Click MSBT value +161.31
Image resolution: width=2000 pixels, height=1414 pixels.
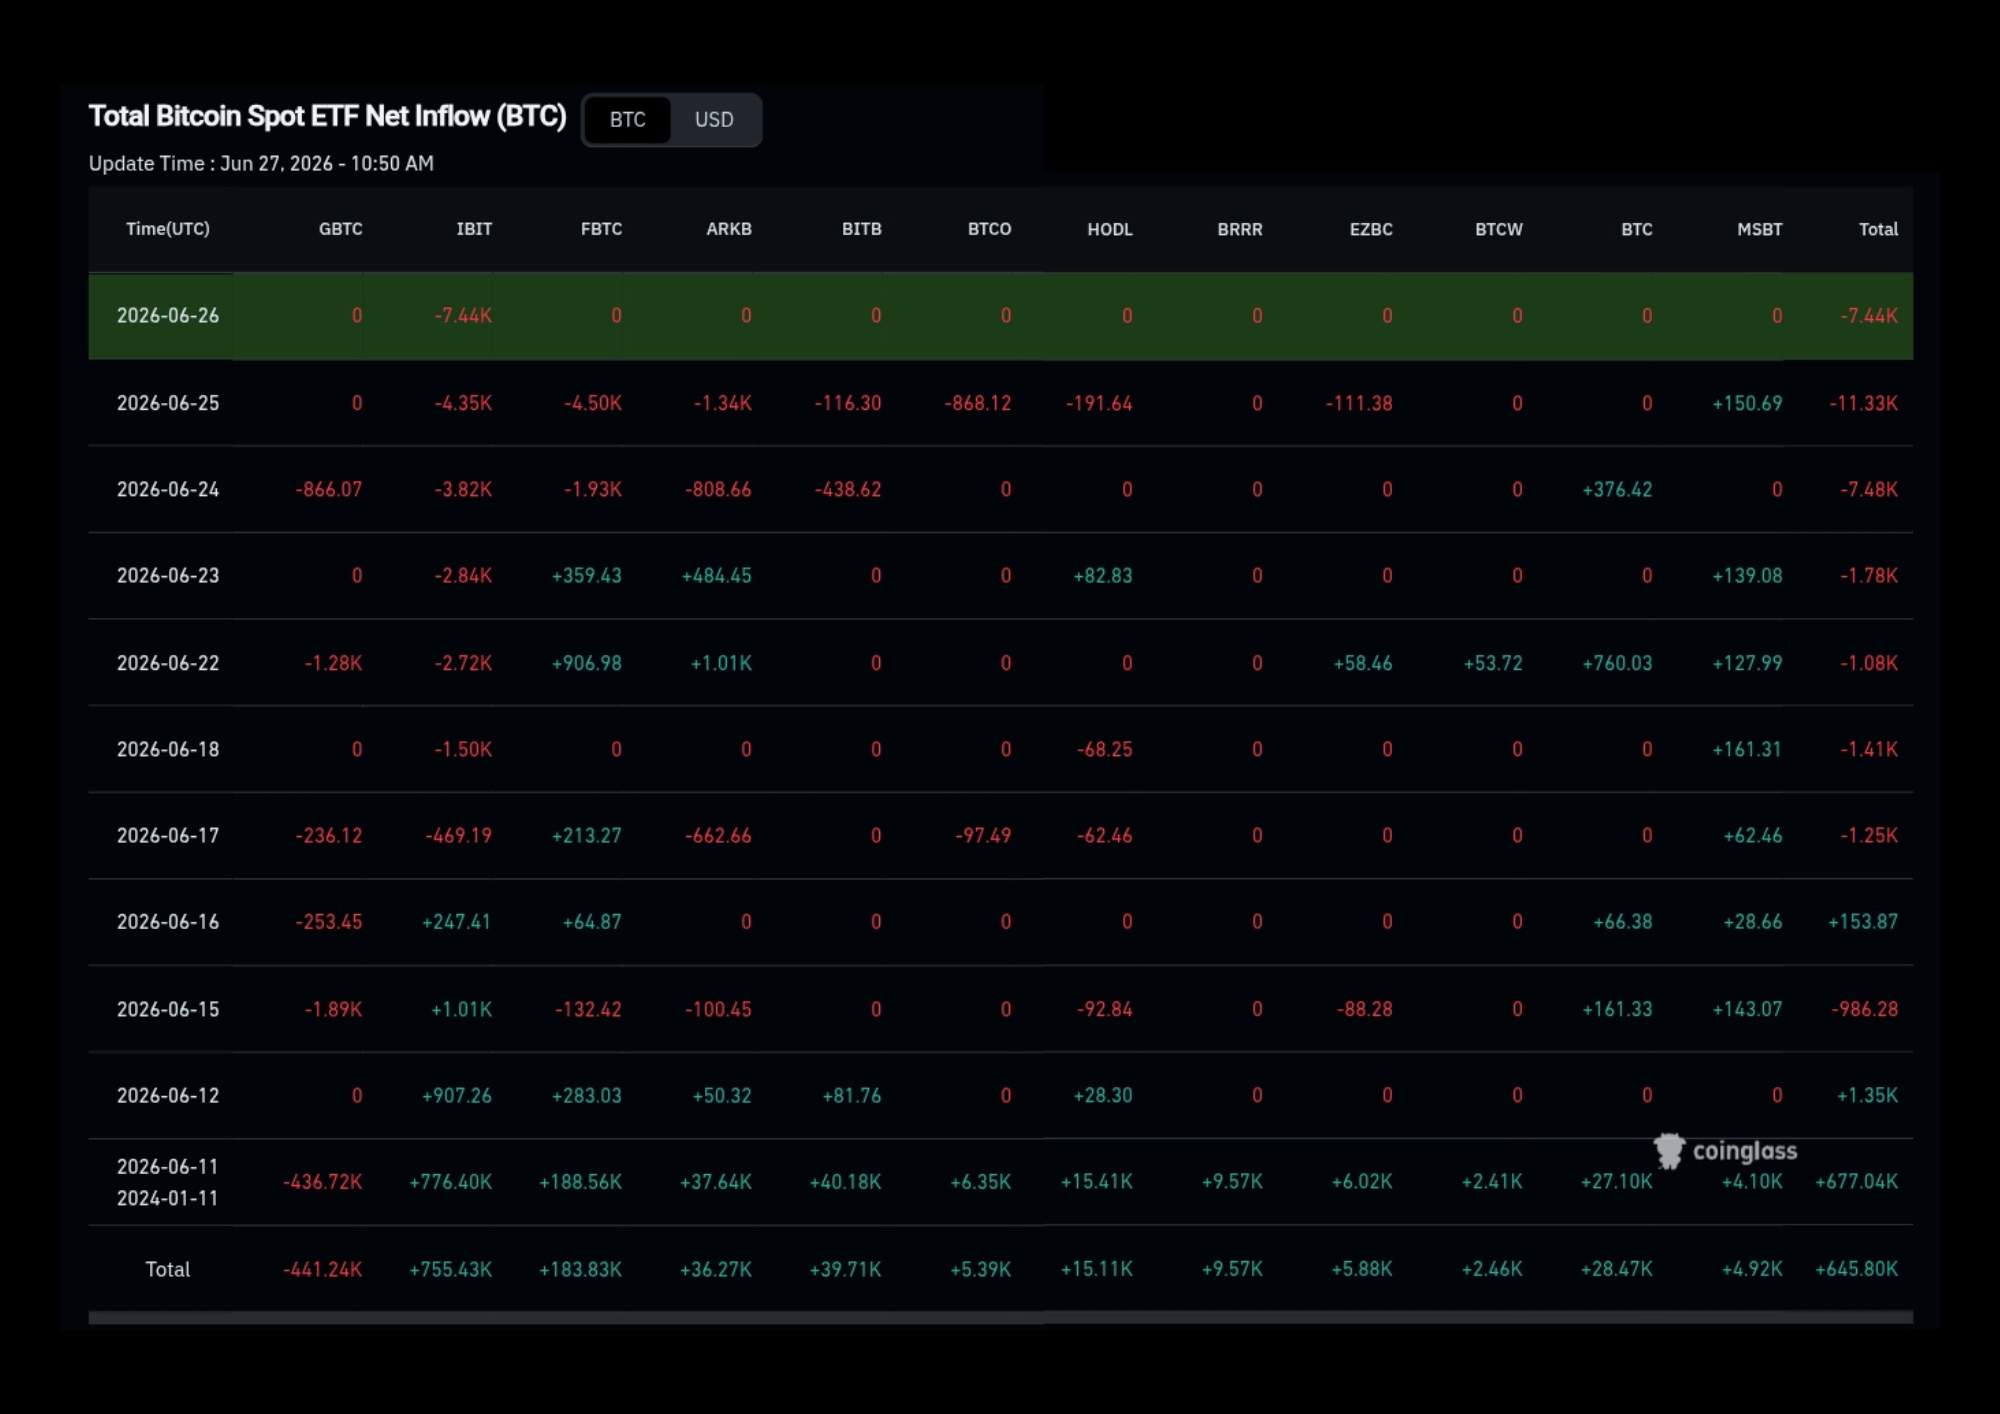click(1747, 749)
